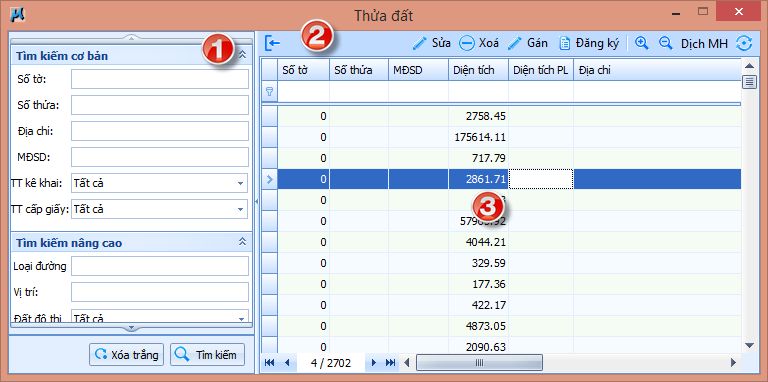Click the Xoá delete icon
This screenshot has height=382, width=768.
[467, 44]
